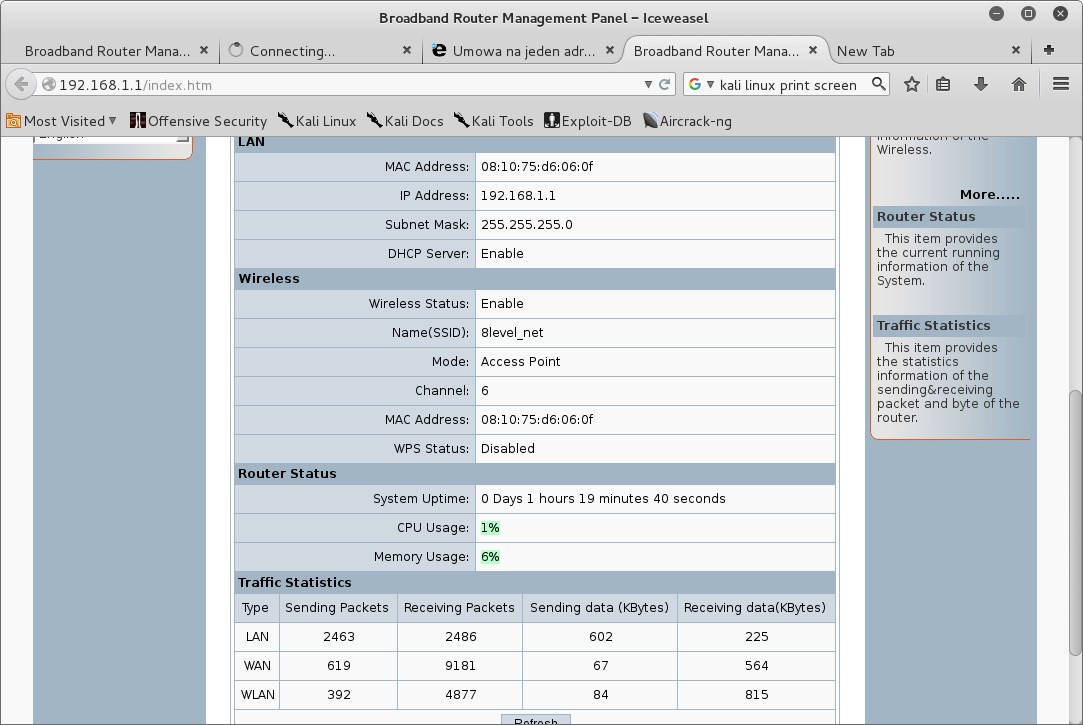Open the URL history dropdown arrow
Screen dimensions: 1083x725
point(648,84)
